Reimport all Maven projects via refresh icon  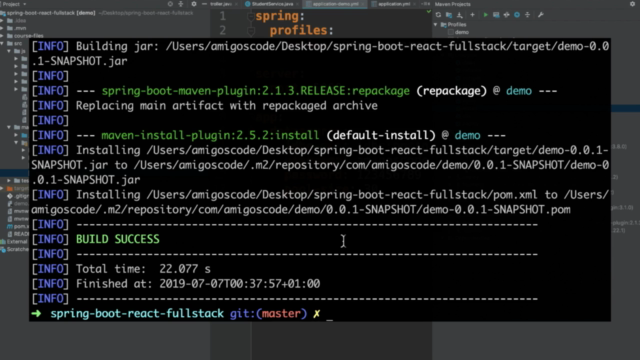point(438,15)
